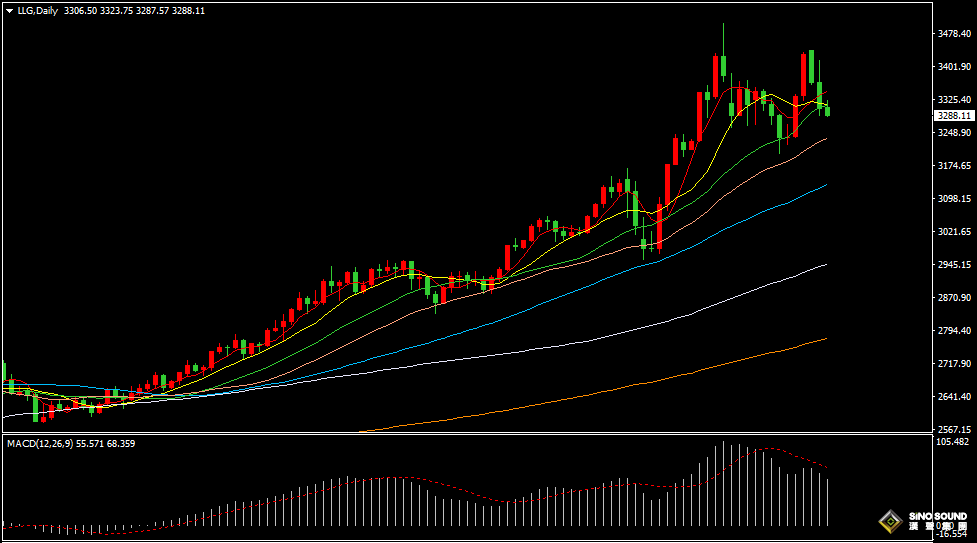Image resolution: width=977 pixels, height=543 pixels.
Task: Click the 105.482 MACD scale label
Action: pos(953,441)
